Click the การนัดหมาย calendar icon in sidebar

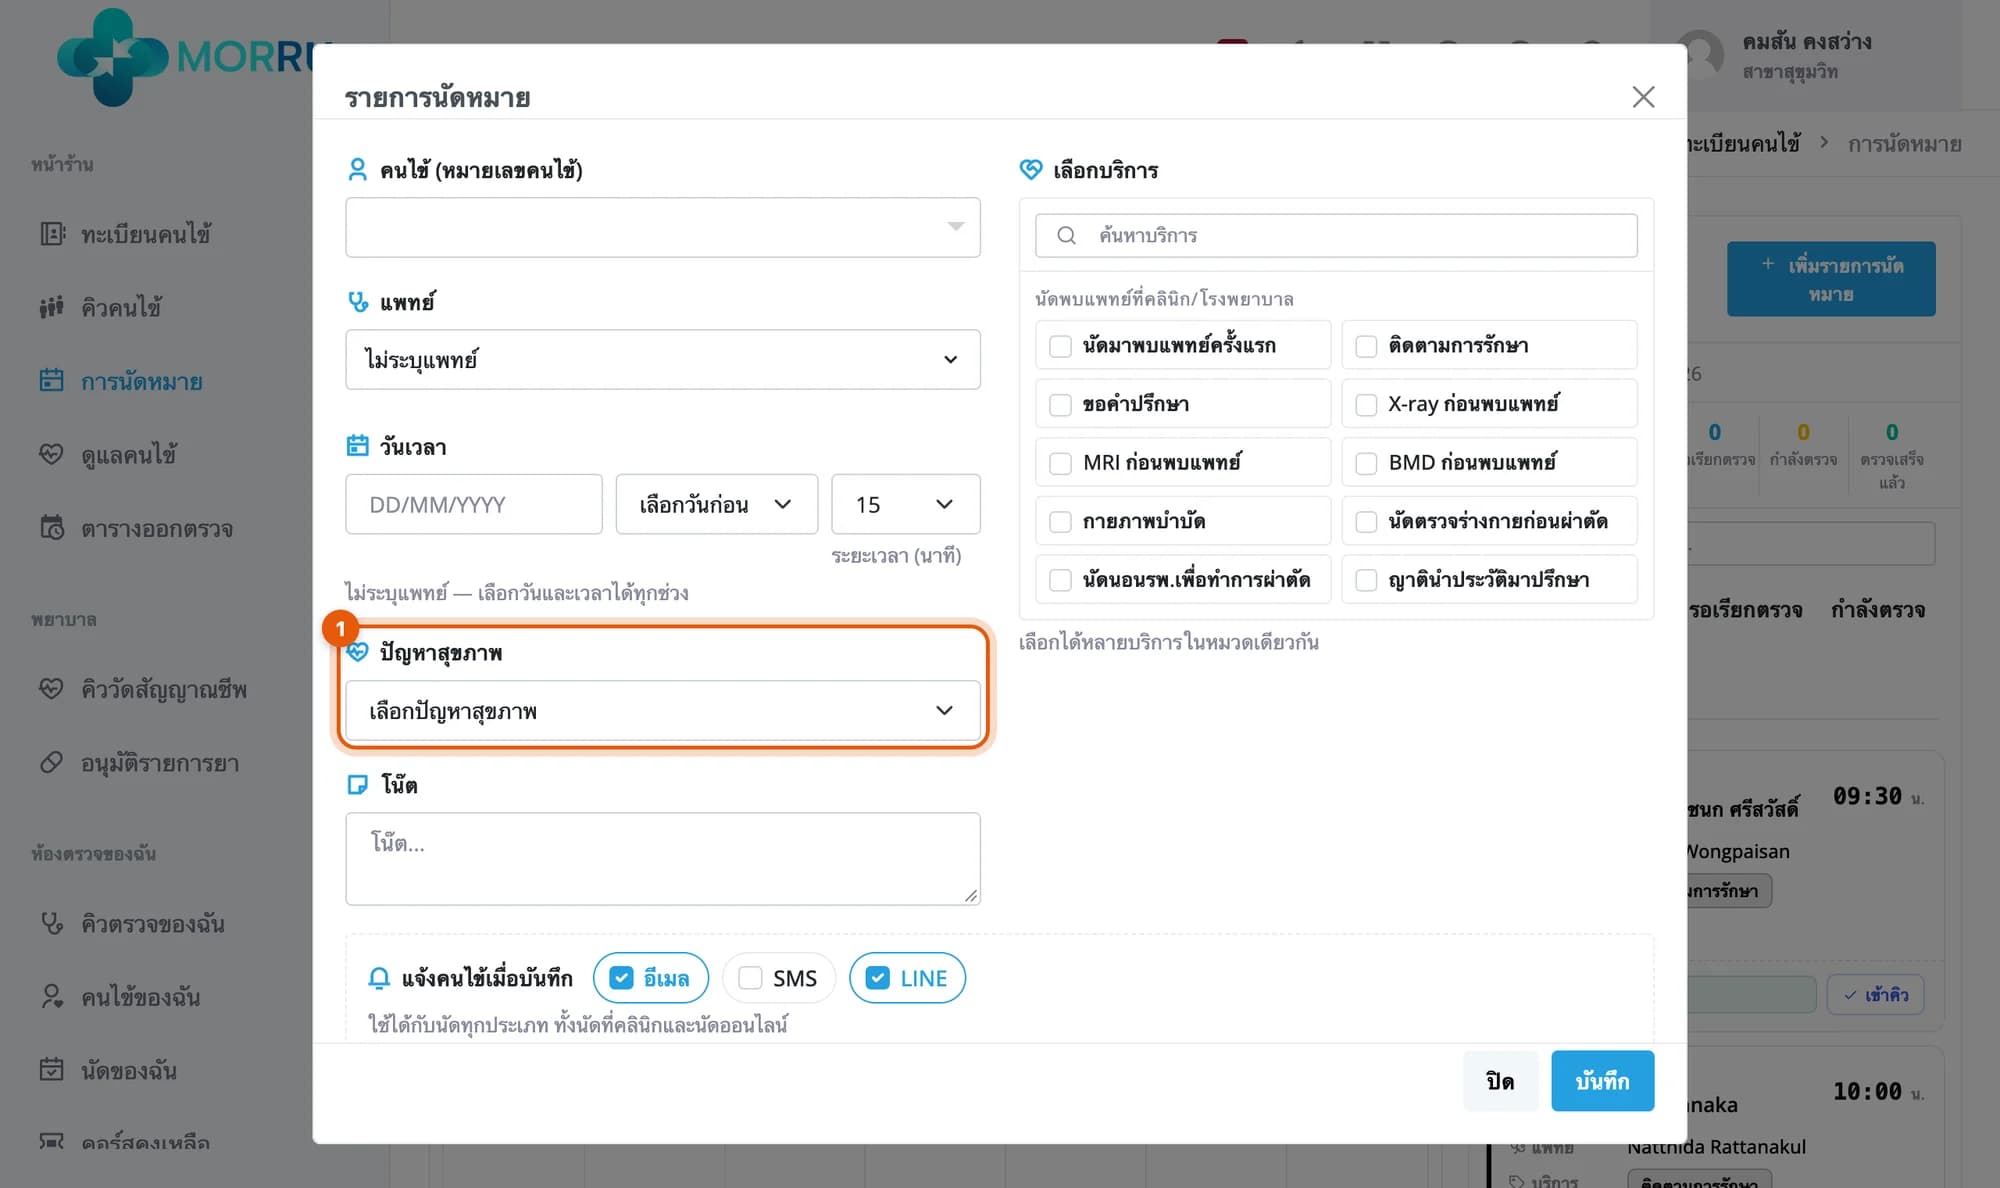[52, 381]
